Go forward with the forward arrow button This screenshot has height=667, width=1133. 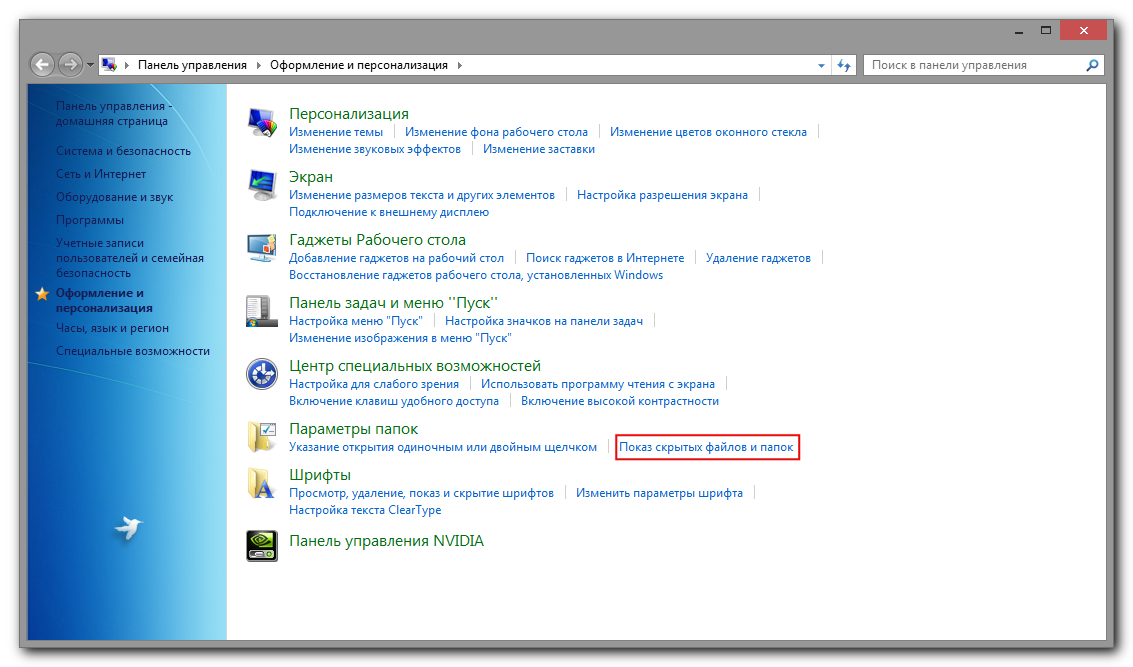[70, 65]
